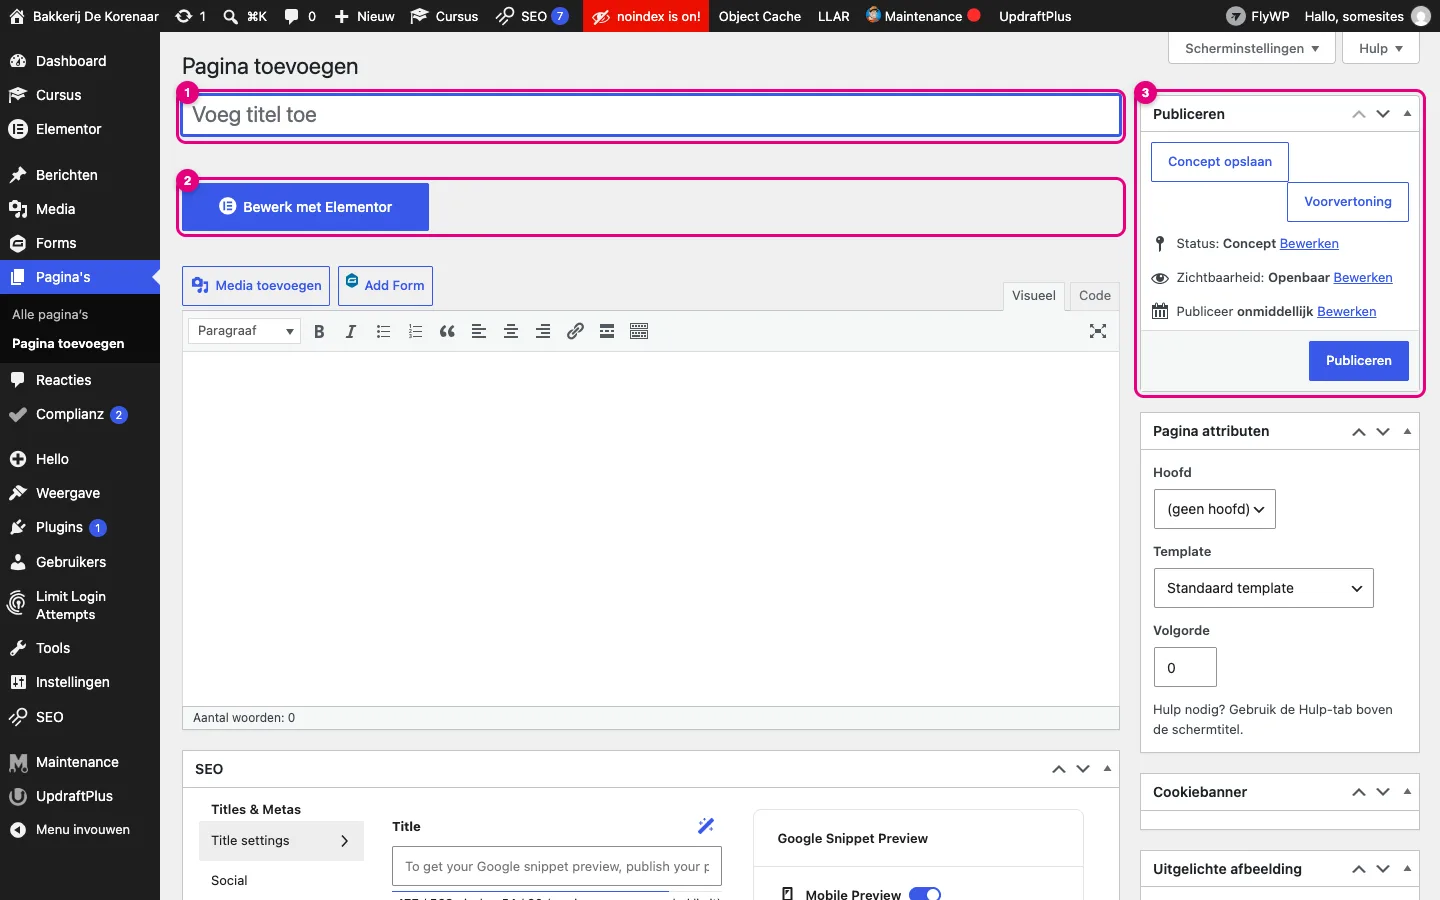This screenshot has height=900, width=1440.
Task: Collapse the Cookiebanner panel
Action: point(1407,792)
